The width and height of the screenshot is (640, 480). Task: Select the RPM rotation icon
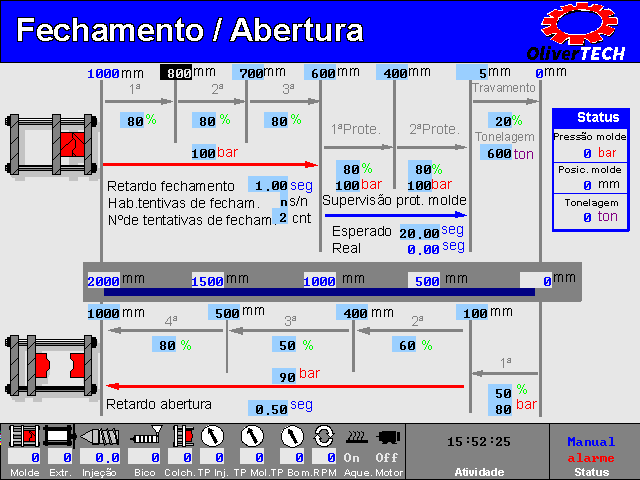324,437
